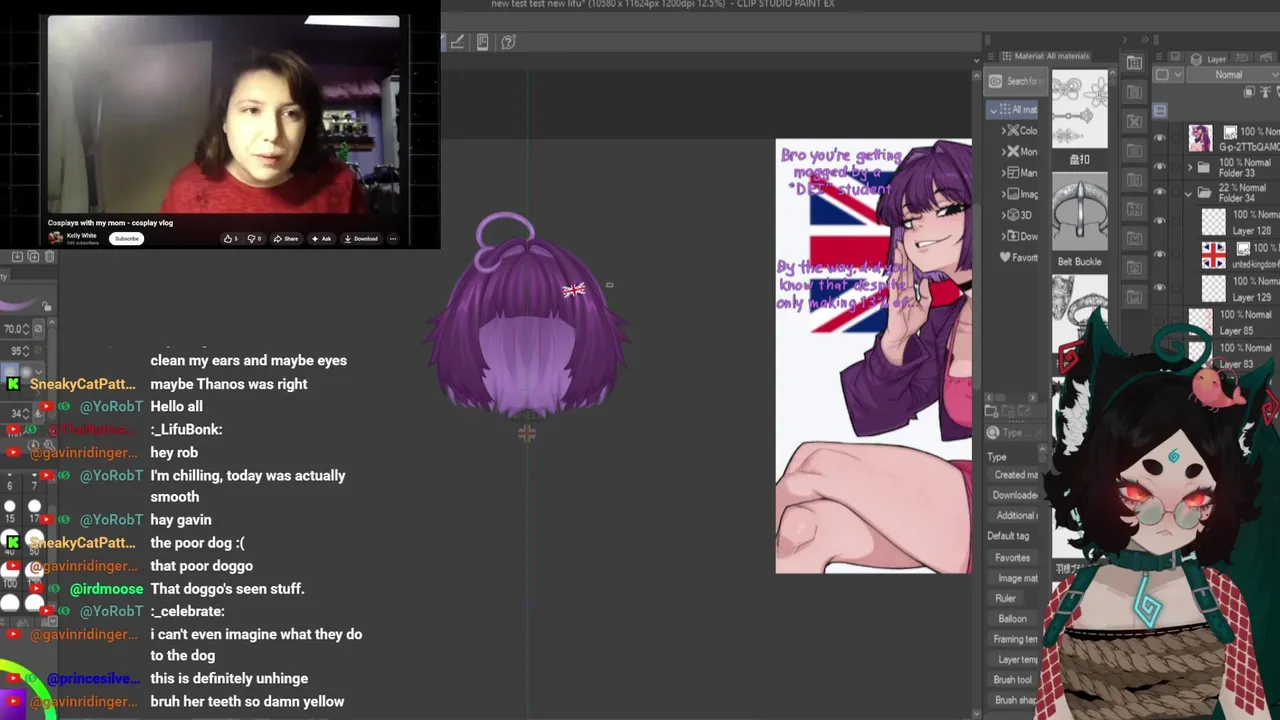Click the tablet device icon in the command bar
Screen dimensions: 1280x720
[x=482, y=42]
